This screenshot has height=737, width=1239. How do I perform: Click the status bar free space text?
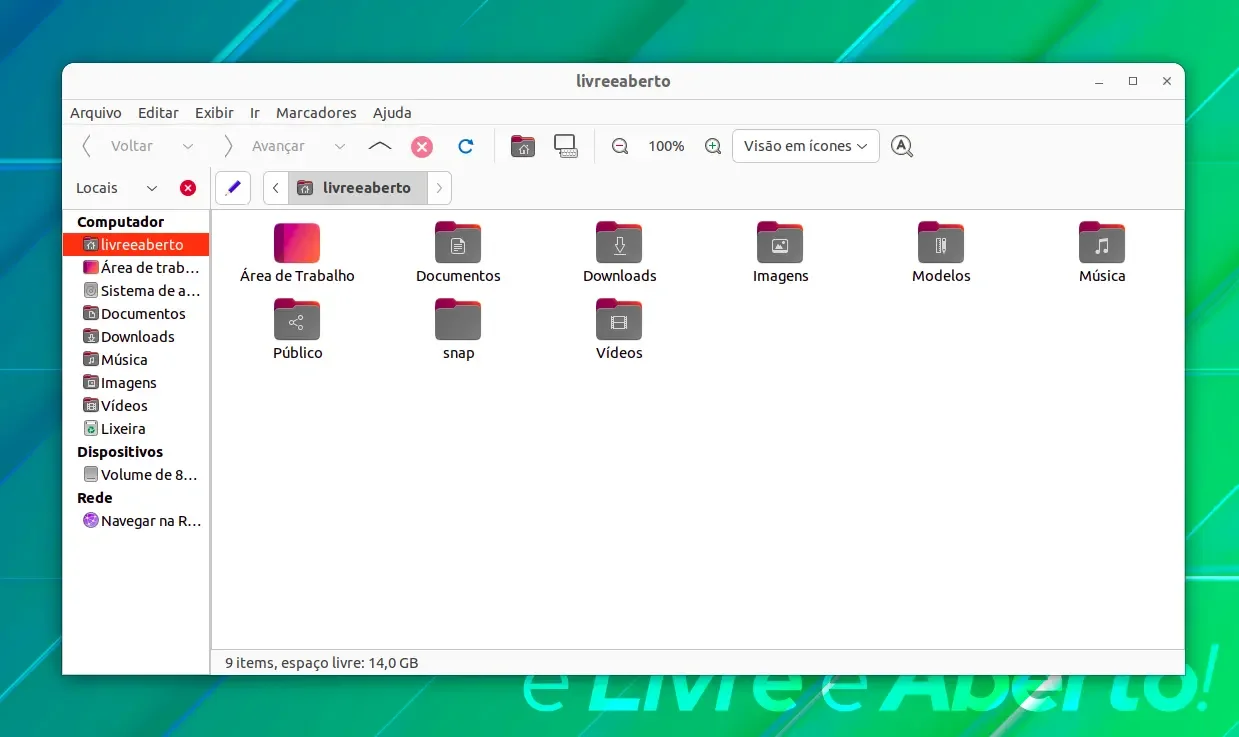321,662
